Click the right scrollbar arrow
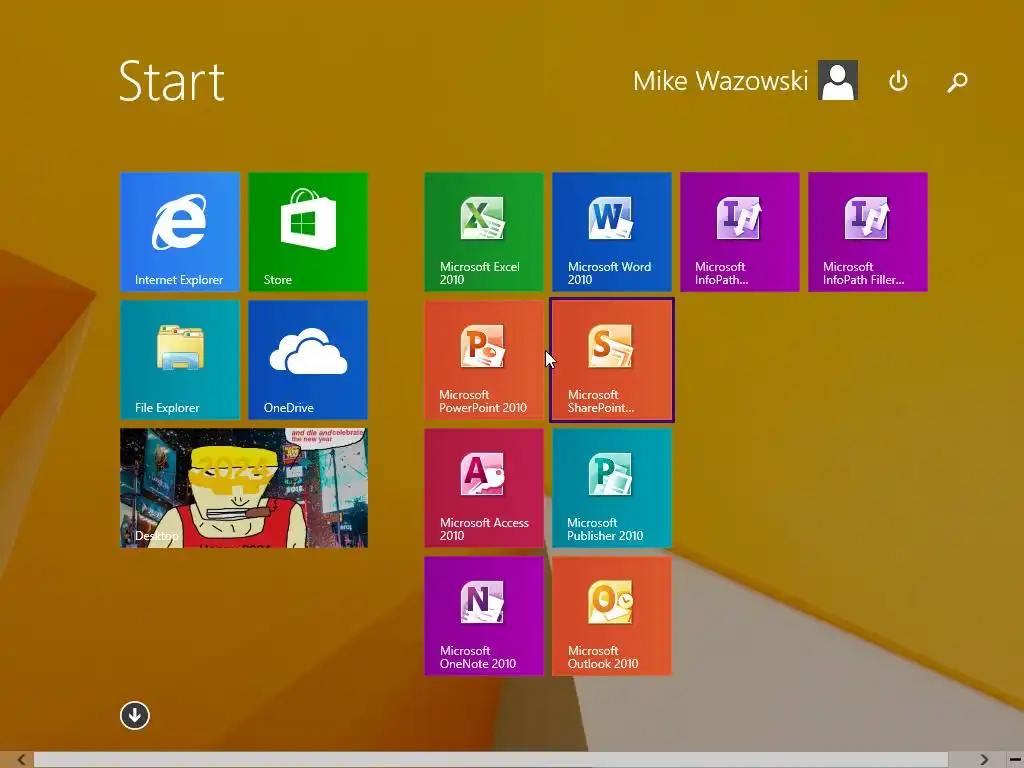The image size is (1024, 768). (984, 760)
